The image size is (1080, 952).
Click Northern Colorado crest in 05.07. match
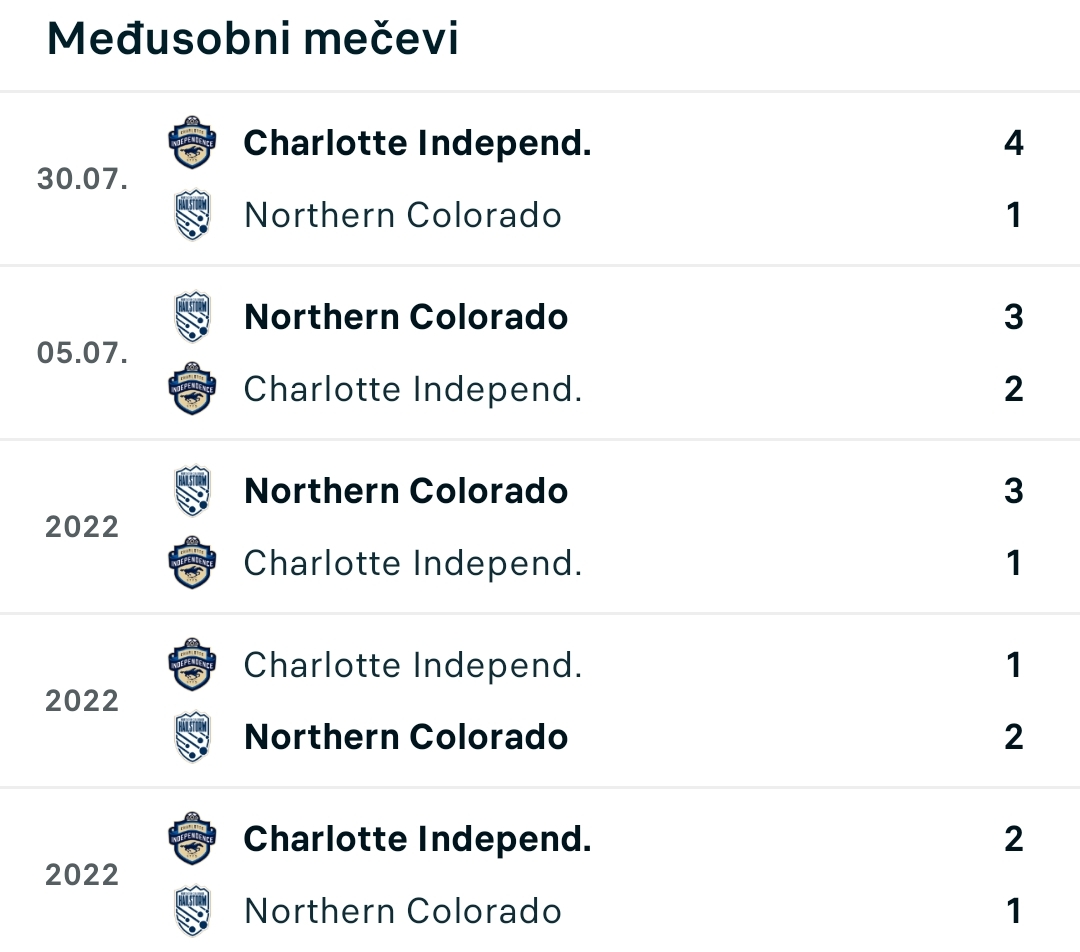(x=192, y=317)
